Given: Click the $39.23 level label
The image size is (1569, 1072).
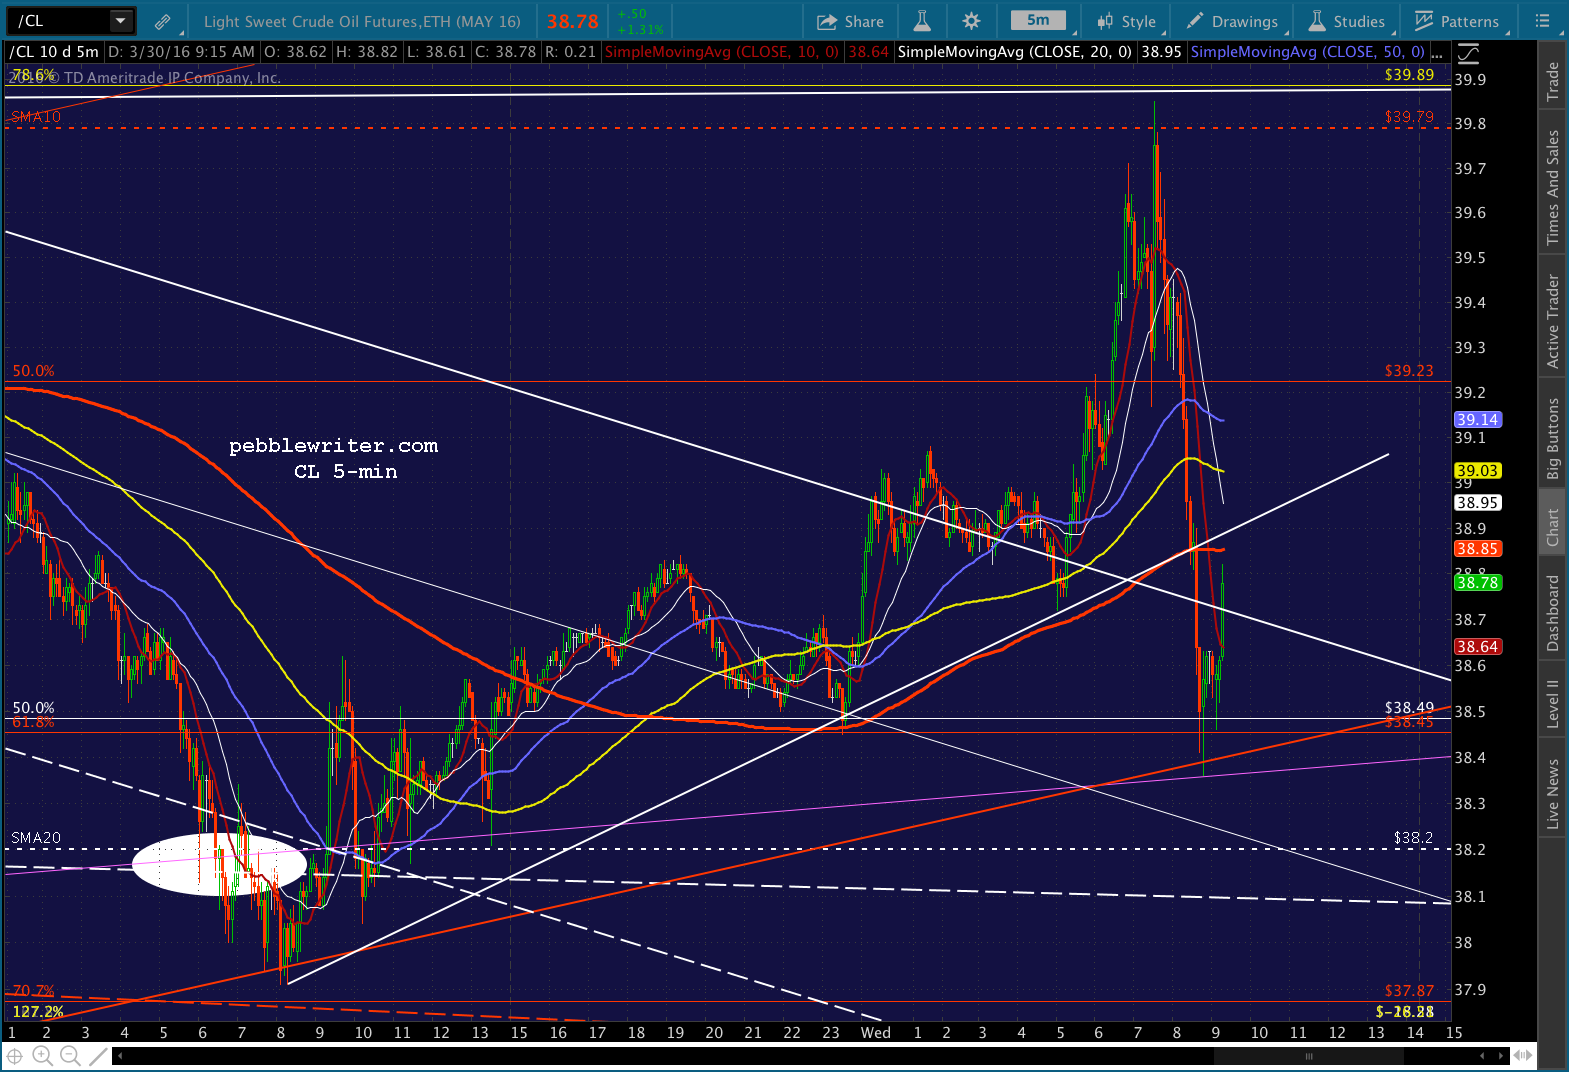Looking at the screenshot, I should point(1409,371).
